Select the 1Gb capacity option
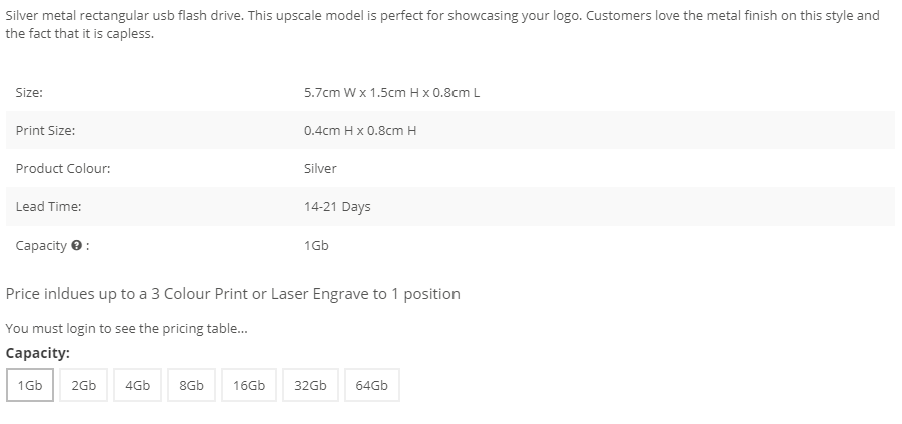Screen dimensions: 902x424 (x=30, y=385)
